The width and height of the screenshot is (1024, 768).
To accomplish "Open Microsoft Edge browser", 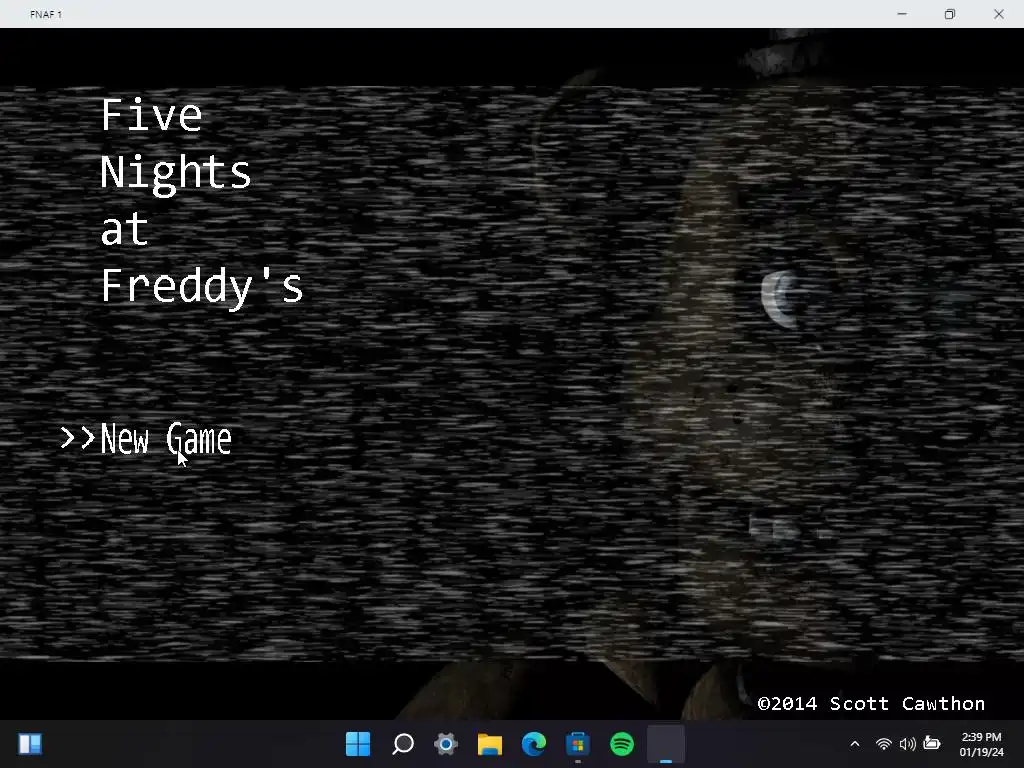I will 534,744.
